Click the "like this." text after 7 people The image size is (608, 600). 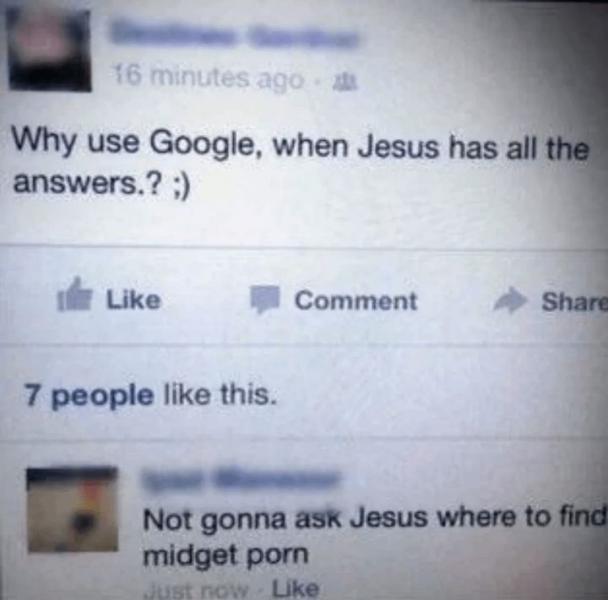pos(221,395)
